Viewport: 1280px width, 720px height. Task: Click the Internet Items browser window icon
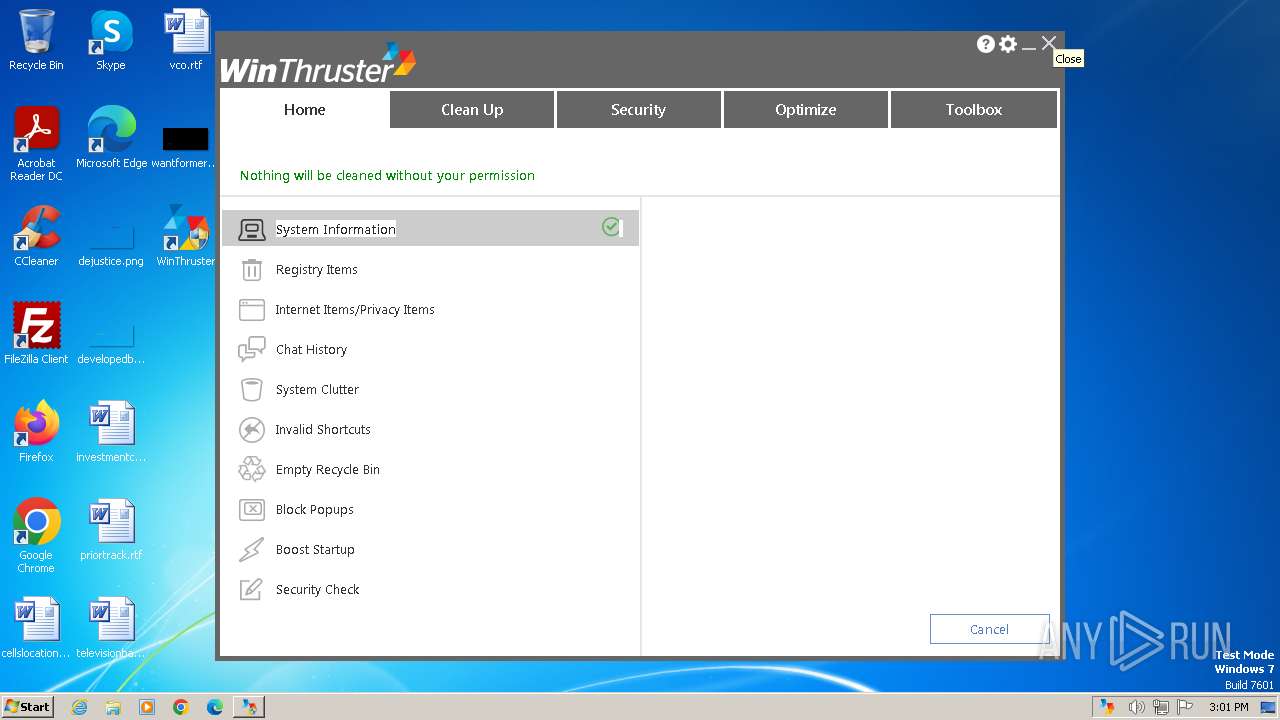(251, 310)
